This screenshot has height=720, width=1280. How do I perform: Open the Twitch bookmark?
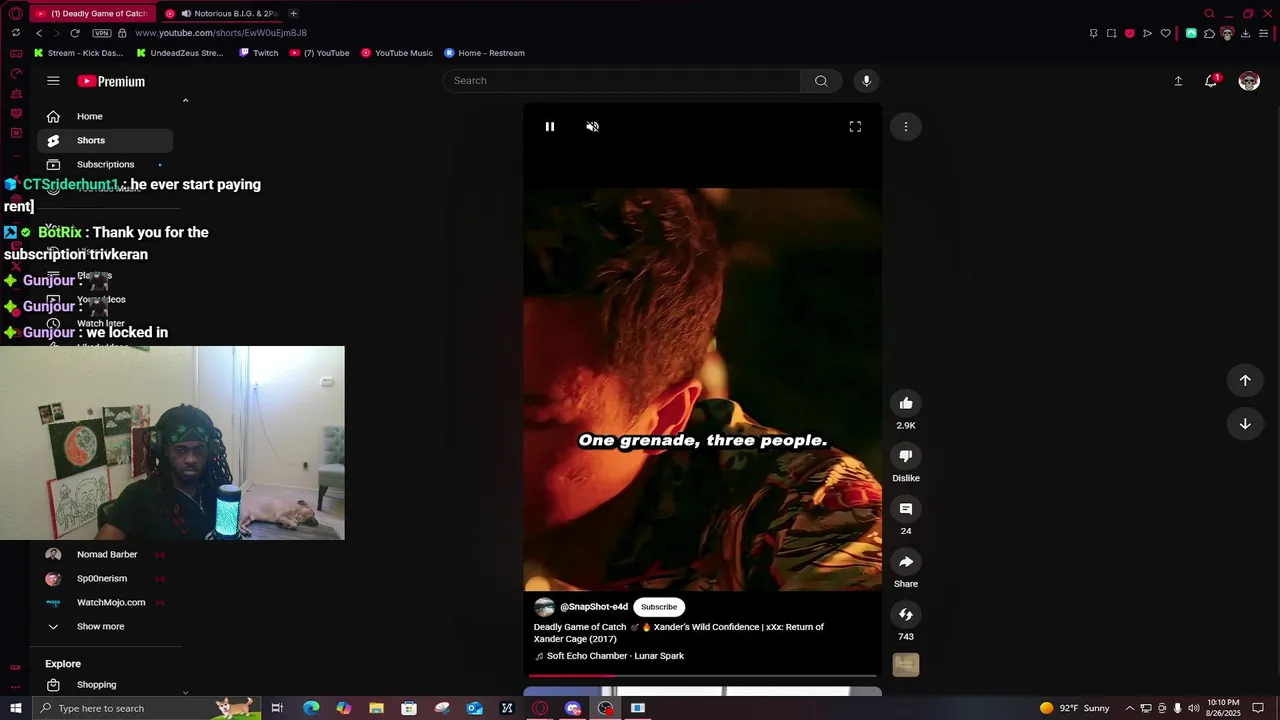259,53
